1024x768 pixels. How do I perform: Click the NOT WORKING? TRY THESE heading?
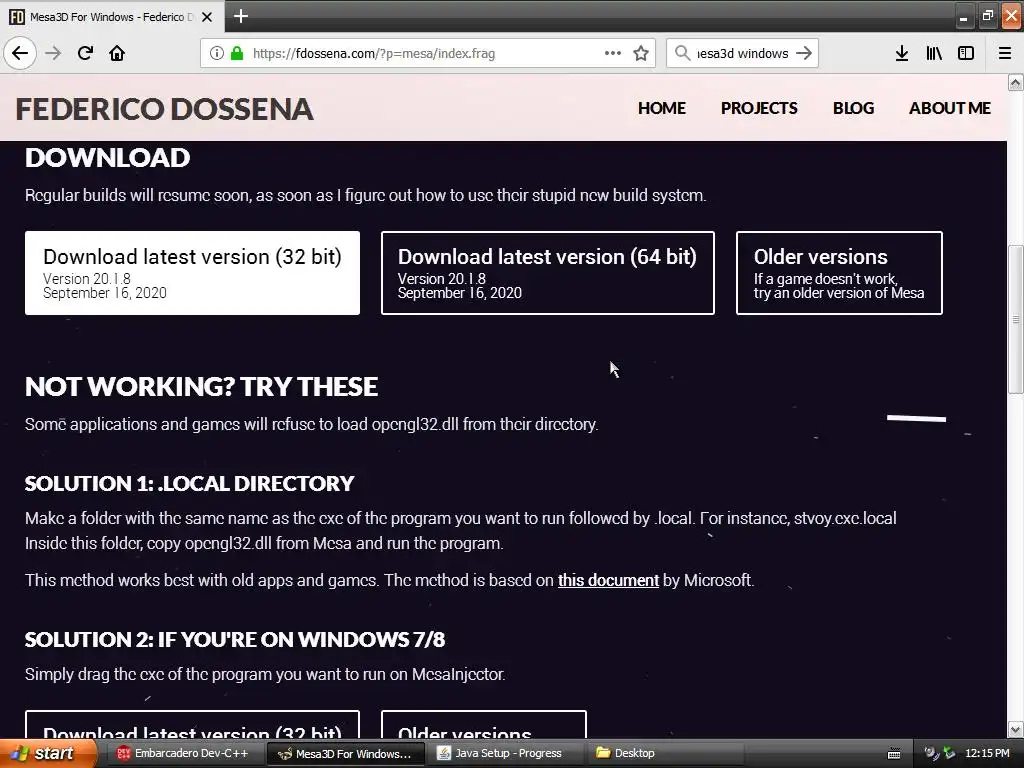(x=201, y=387)
